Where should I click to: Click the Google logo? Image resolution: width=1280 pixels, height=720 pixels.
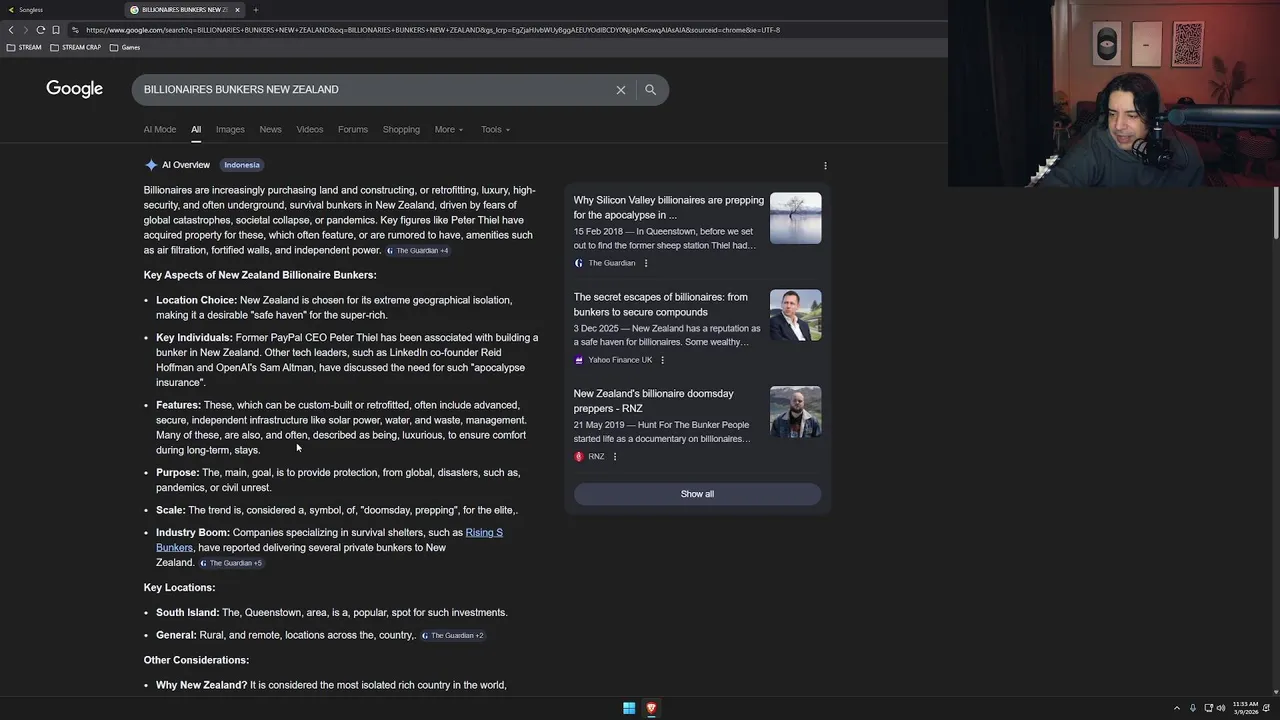click(x=74, y=89)
